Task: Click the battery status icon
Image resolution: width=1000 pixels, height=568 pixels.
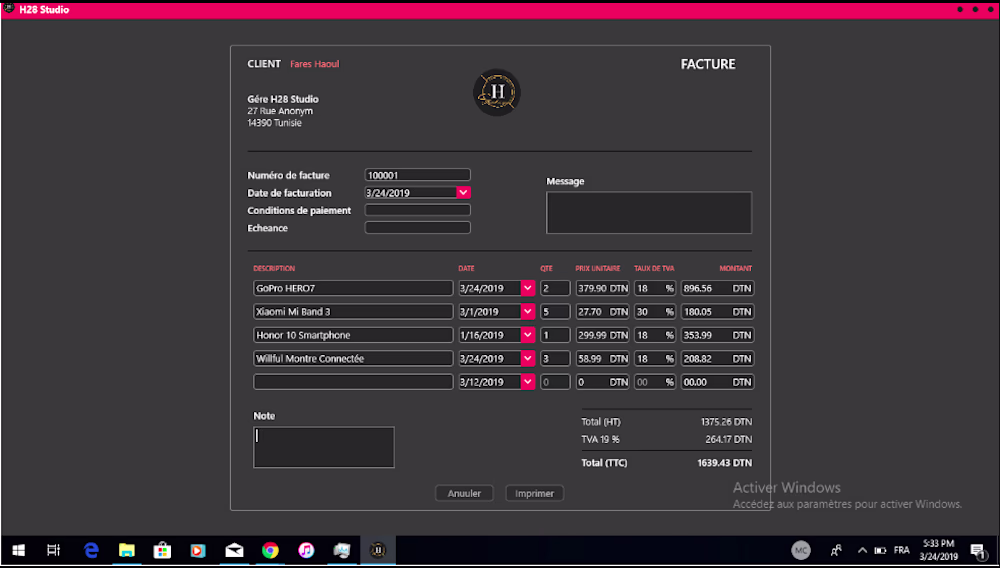Action: 880,550
